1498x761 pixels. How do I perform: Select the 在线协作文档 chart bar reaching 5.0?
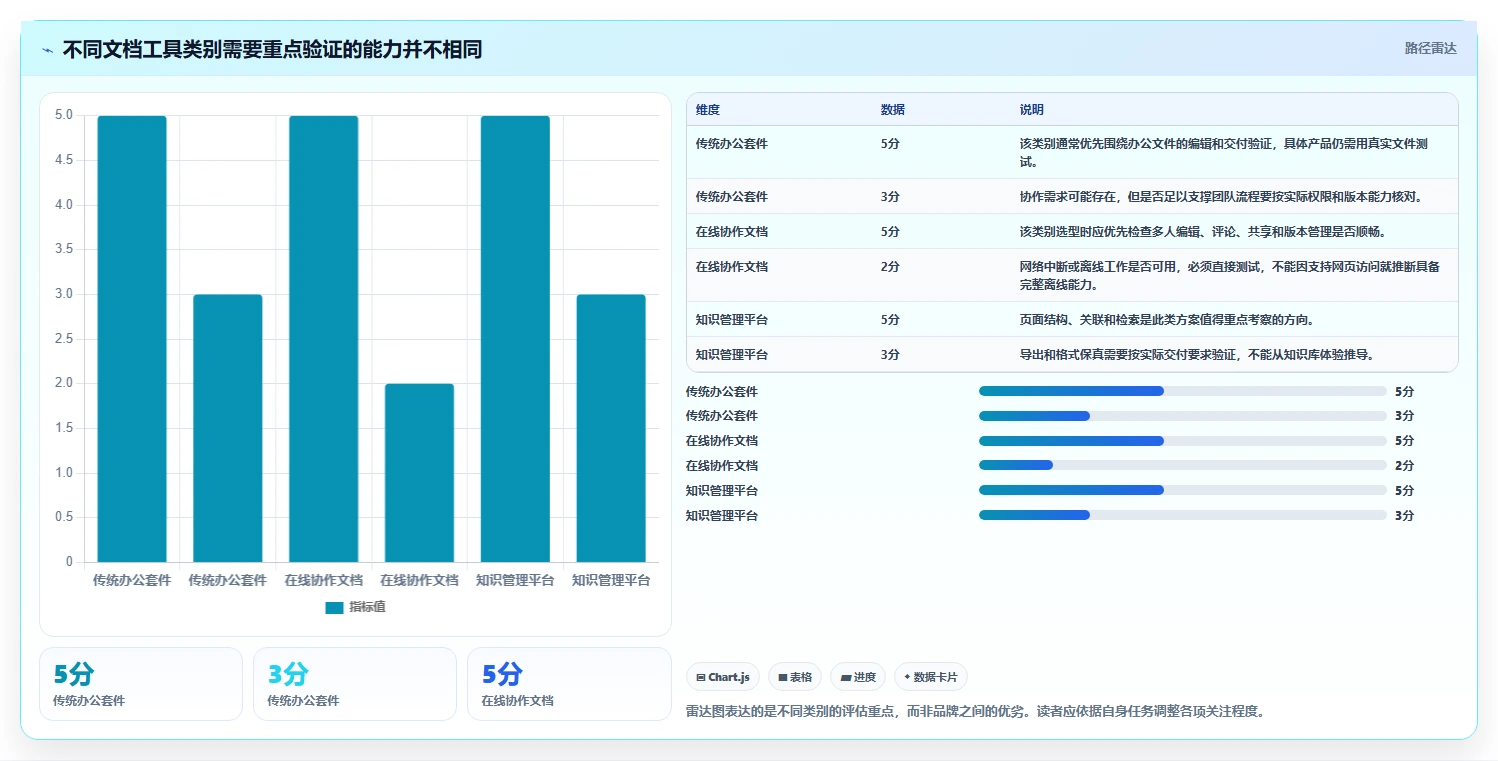pyautogui.click(x=324, y=339)
